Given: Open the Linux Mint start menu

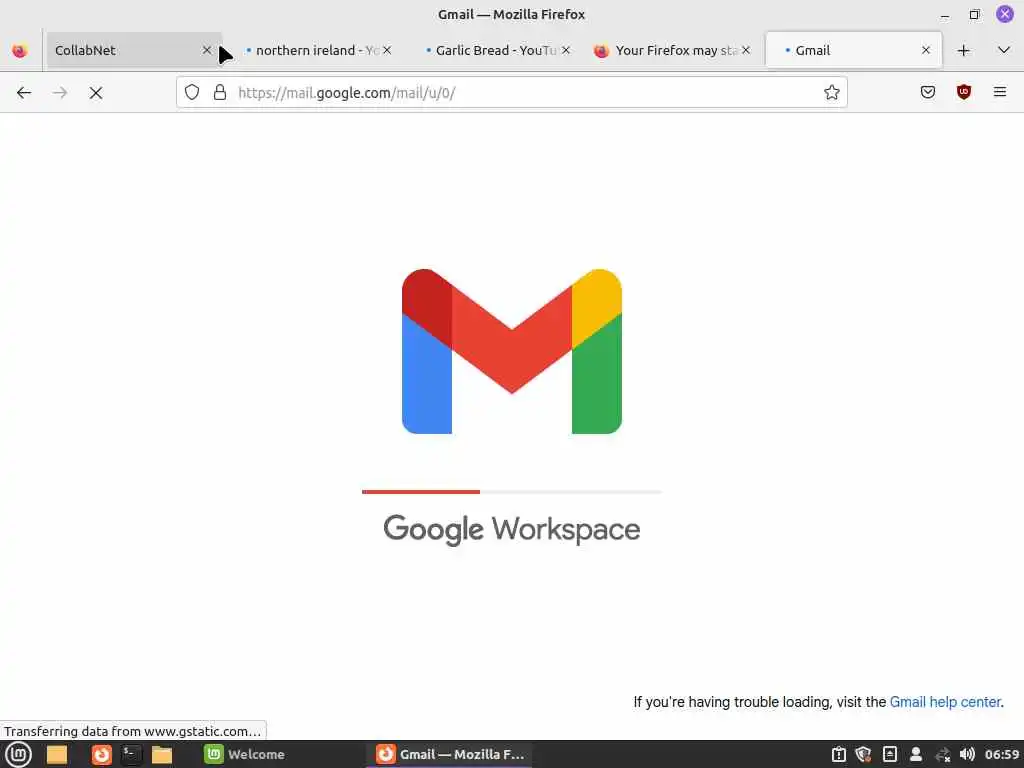Looking at the screenshot, I should (18, 754).
